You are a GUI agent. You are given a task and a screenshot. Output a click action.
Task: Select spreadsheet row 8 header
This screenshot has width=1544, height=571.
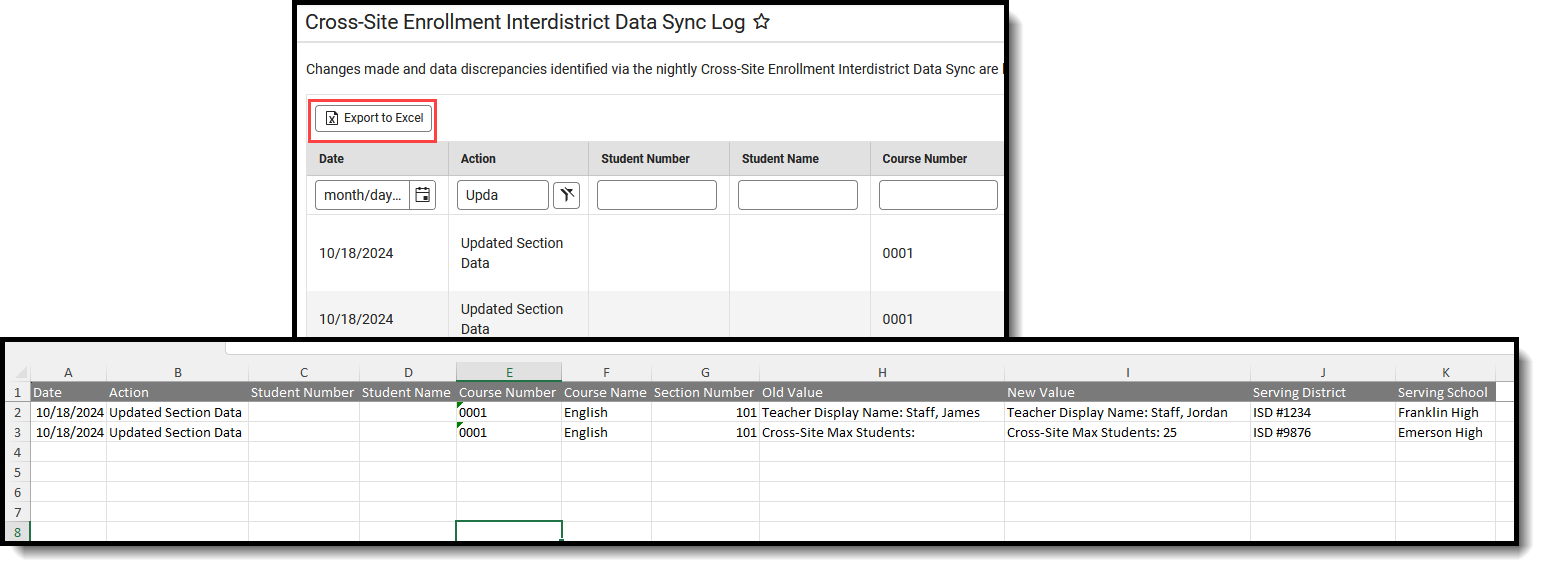(18, 531)
